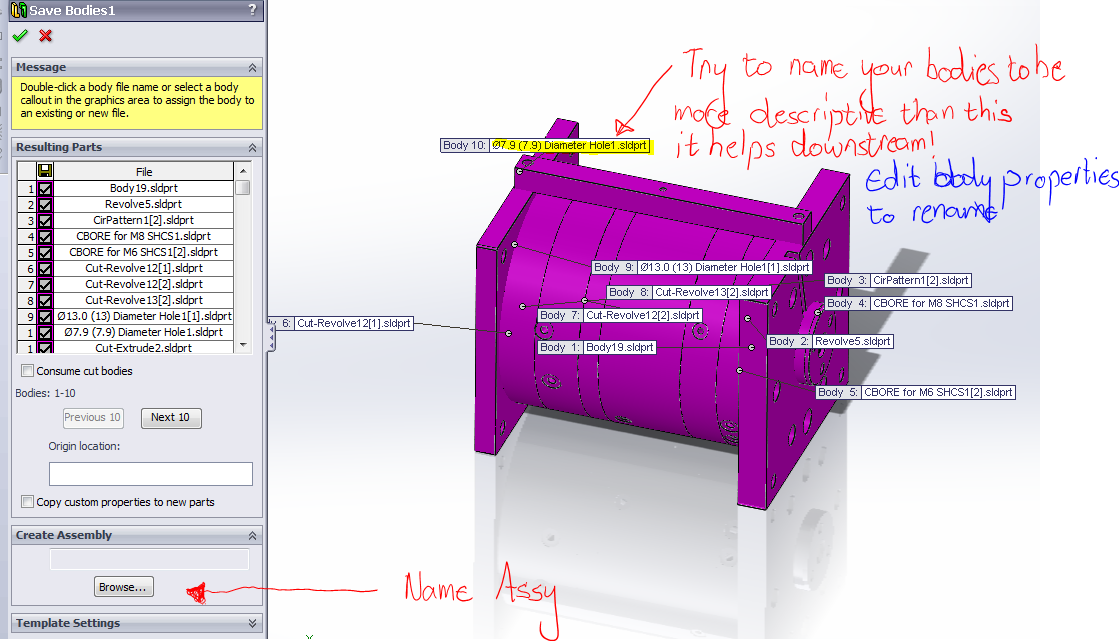Accept Save Bodies with the green checkmark
1119x641 pixels.
20,35
